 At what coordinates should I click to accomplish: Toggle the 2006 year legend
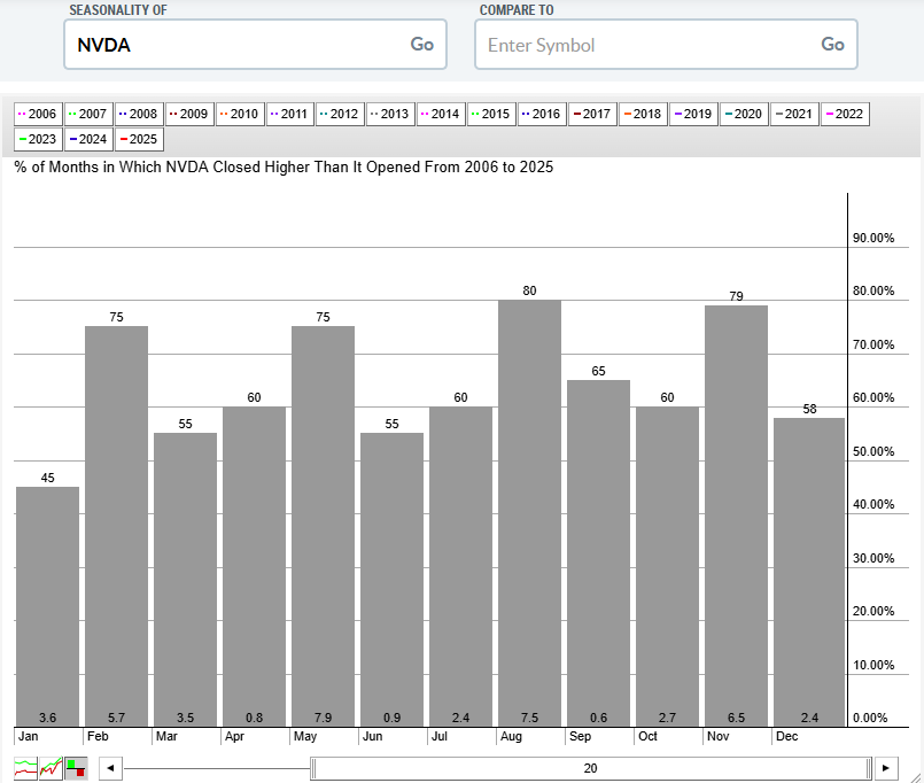[37, 114]
